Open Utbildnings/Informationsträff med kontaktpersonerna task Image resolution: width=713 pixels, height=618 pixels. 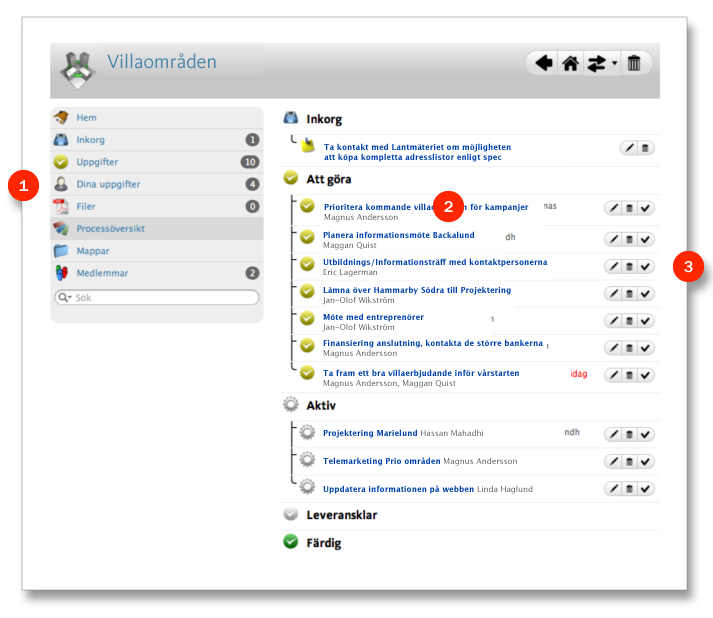(435, 262)
